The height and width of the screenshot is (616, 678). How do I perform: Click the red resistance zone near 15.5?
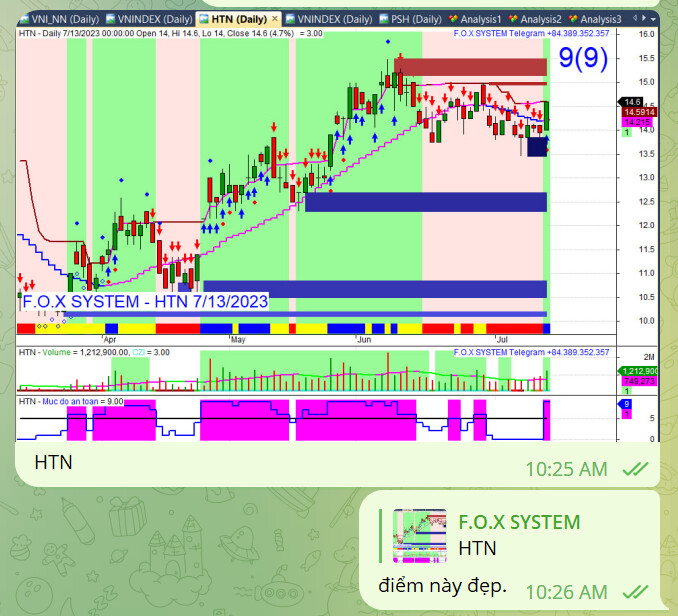coord(470,67)
